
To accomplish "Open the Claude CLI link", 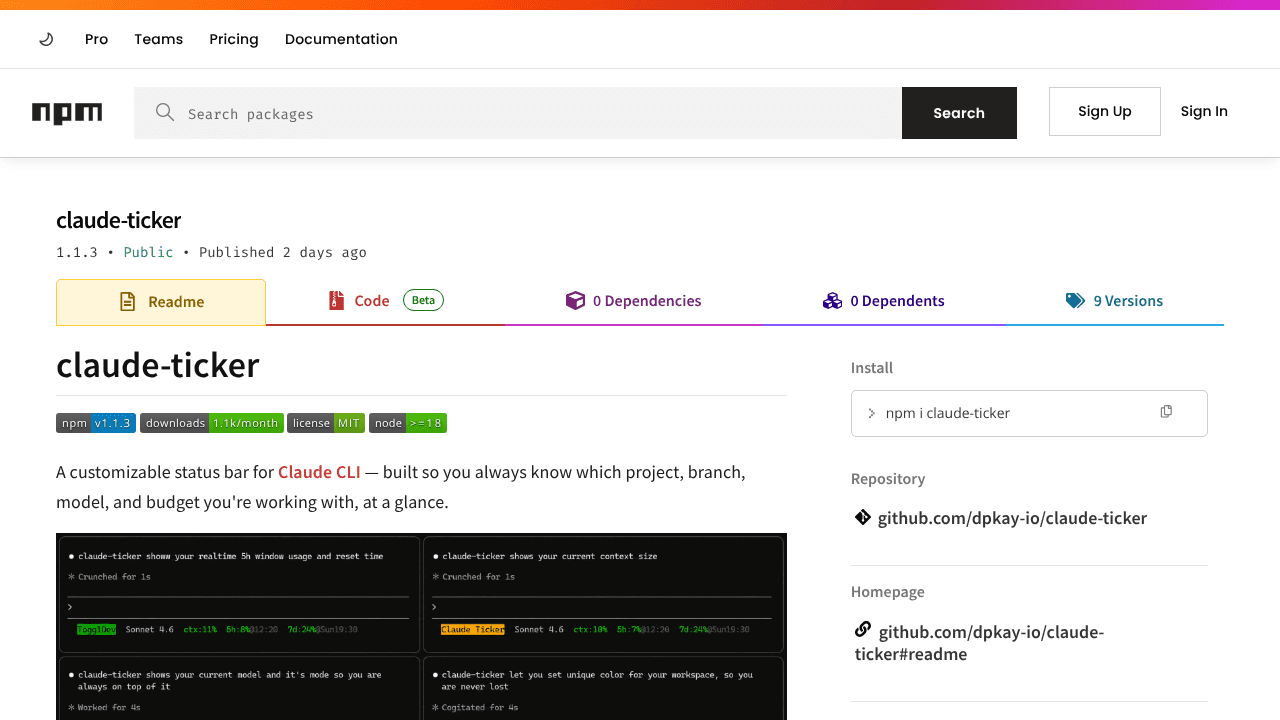I will 319,472.
